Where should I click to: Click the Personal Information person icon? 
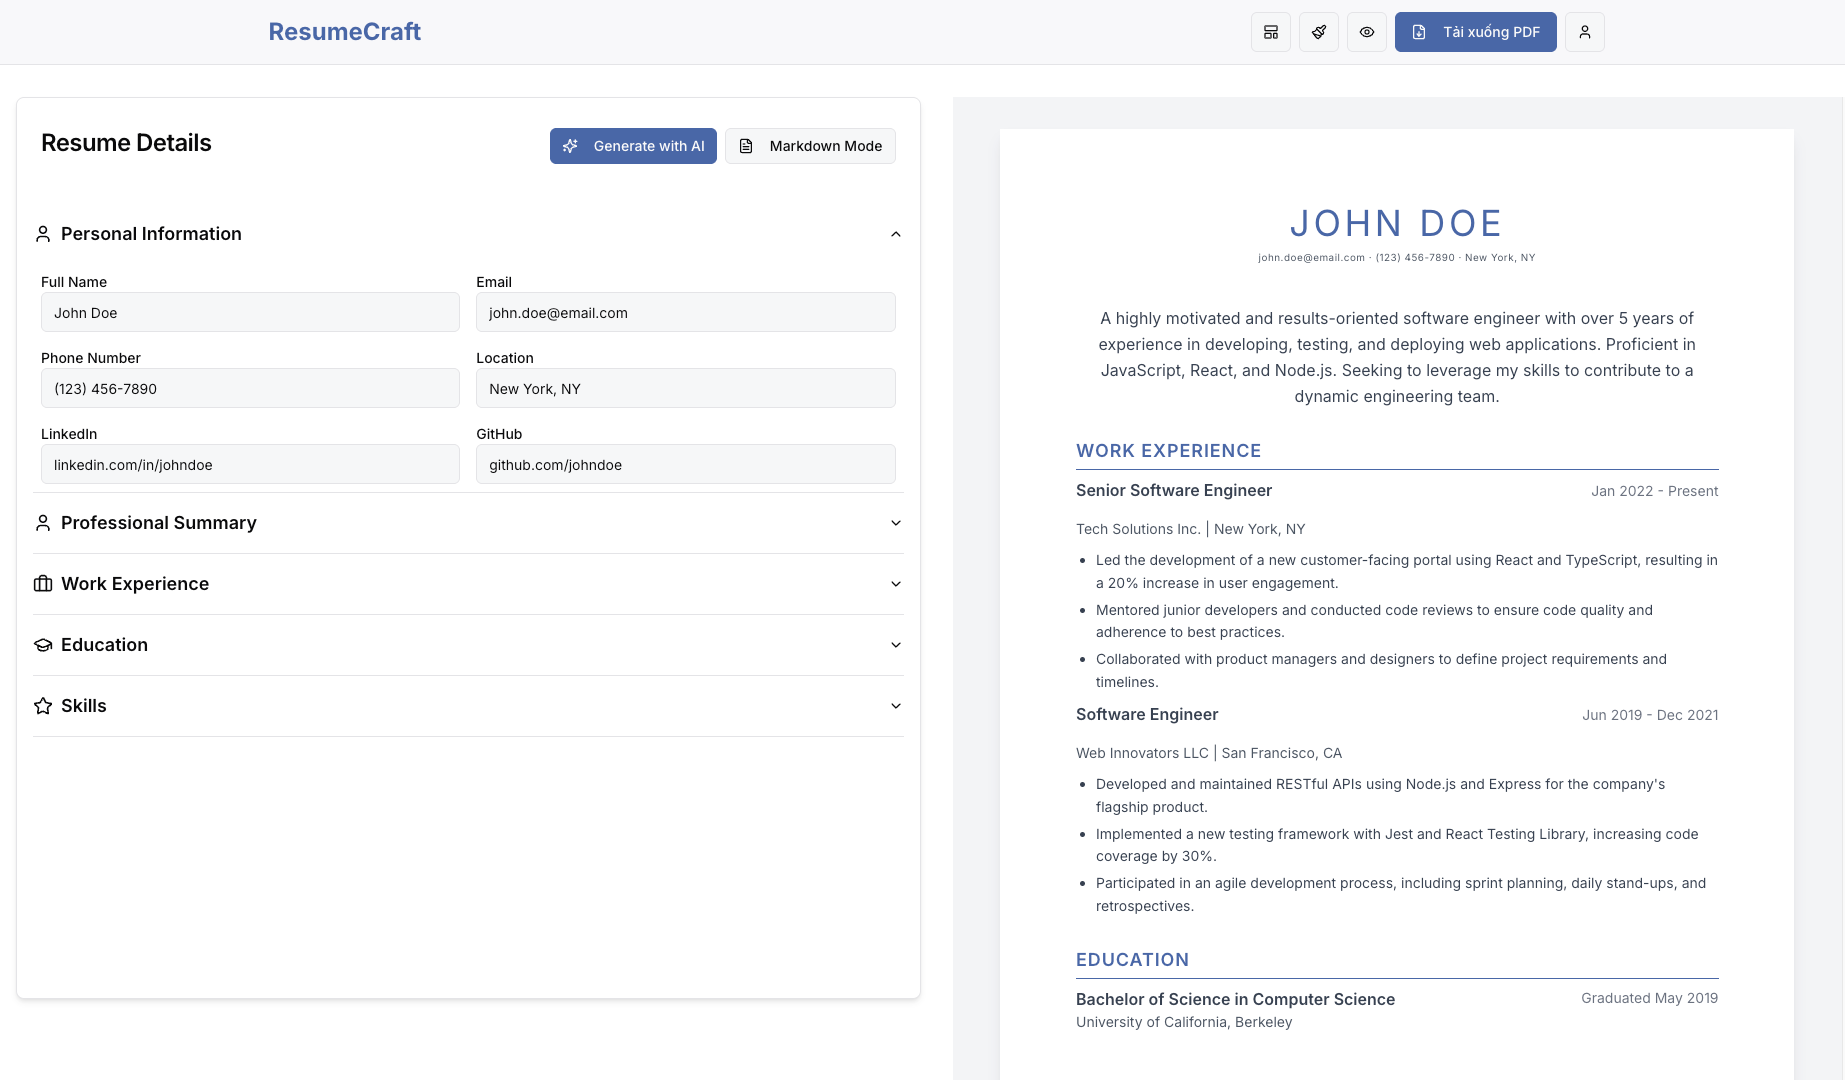click(43, 234)
